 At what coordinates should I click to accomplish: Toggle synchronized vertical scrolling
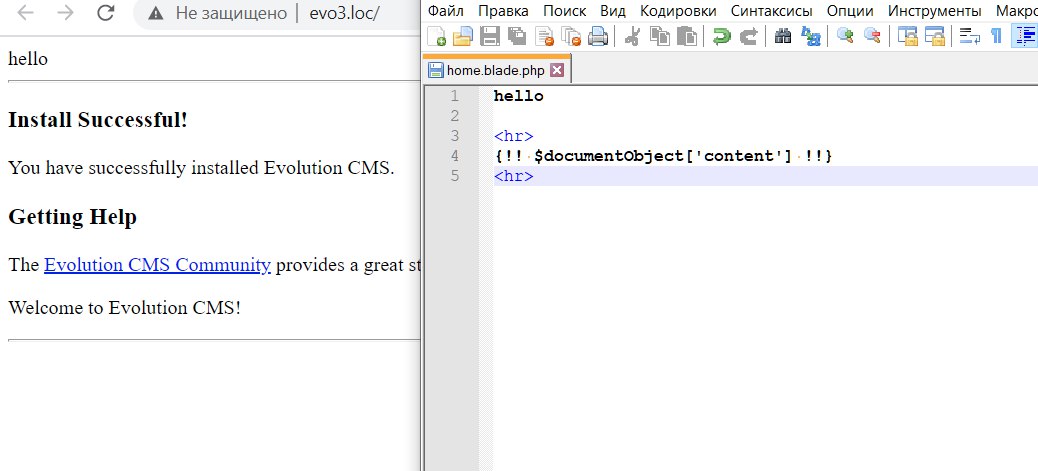(907, 36)
